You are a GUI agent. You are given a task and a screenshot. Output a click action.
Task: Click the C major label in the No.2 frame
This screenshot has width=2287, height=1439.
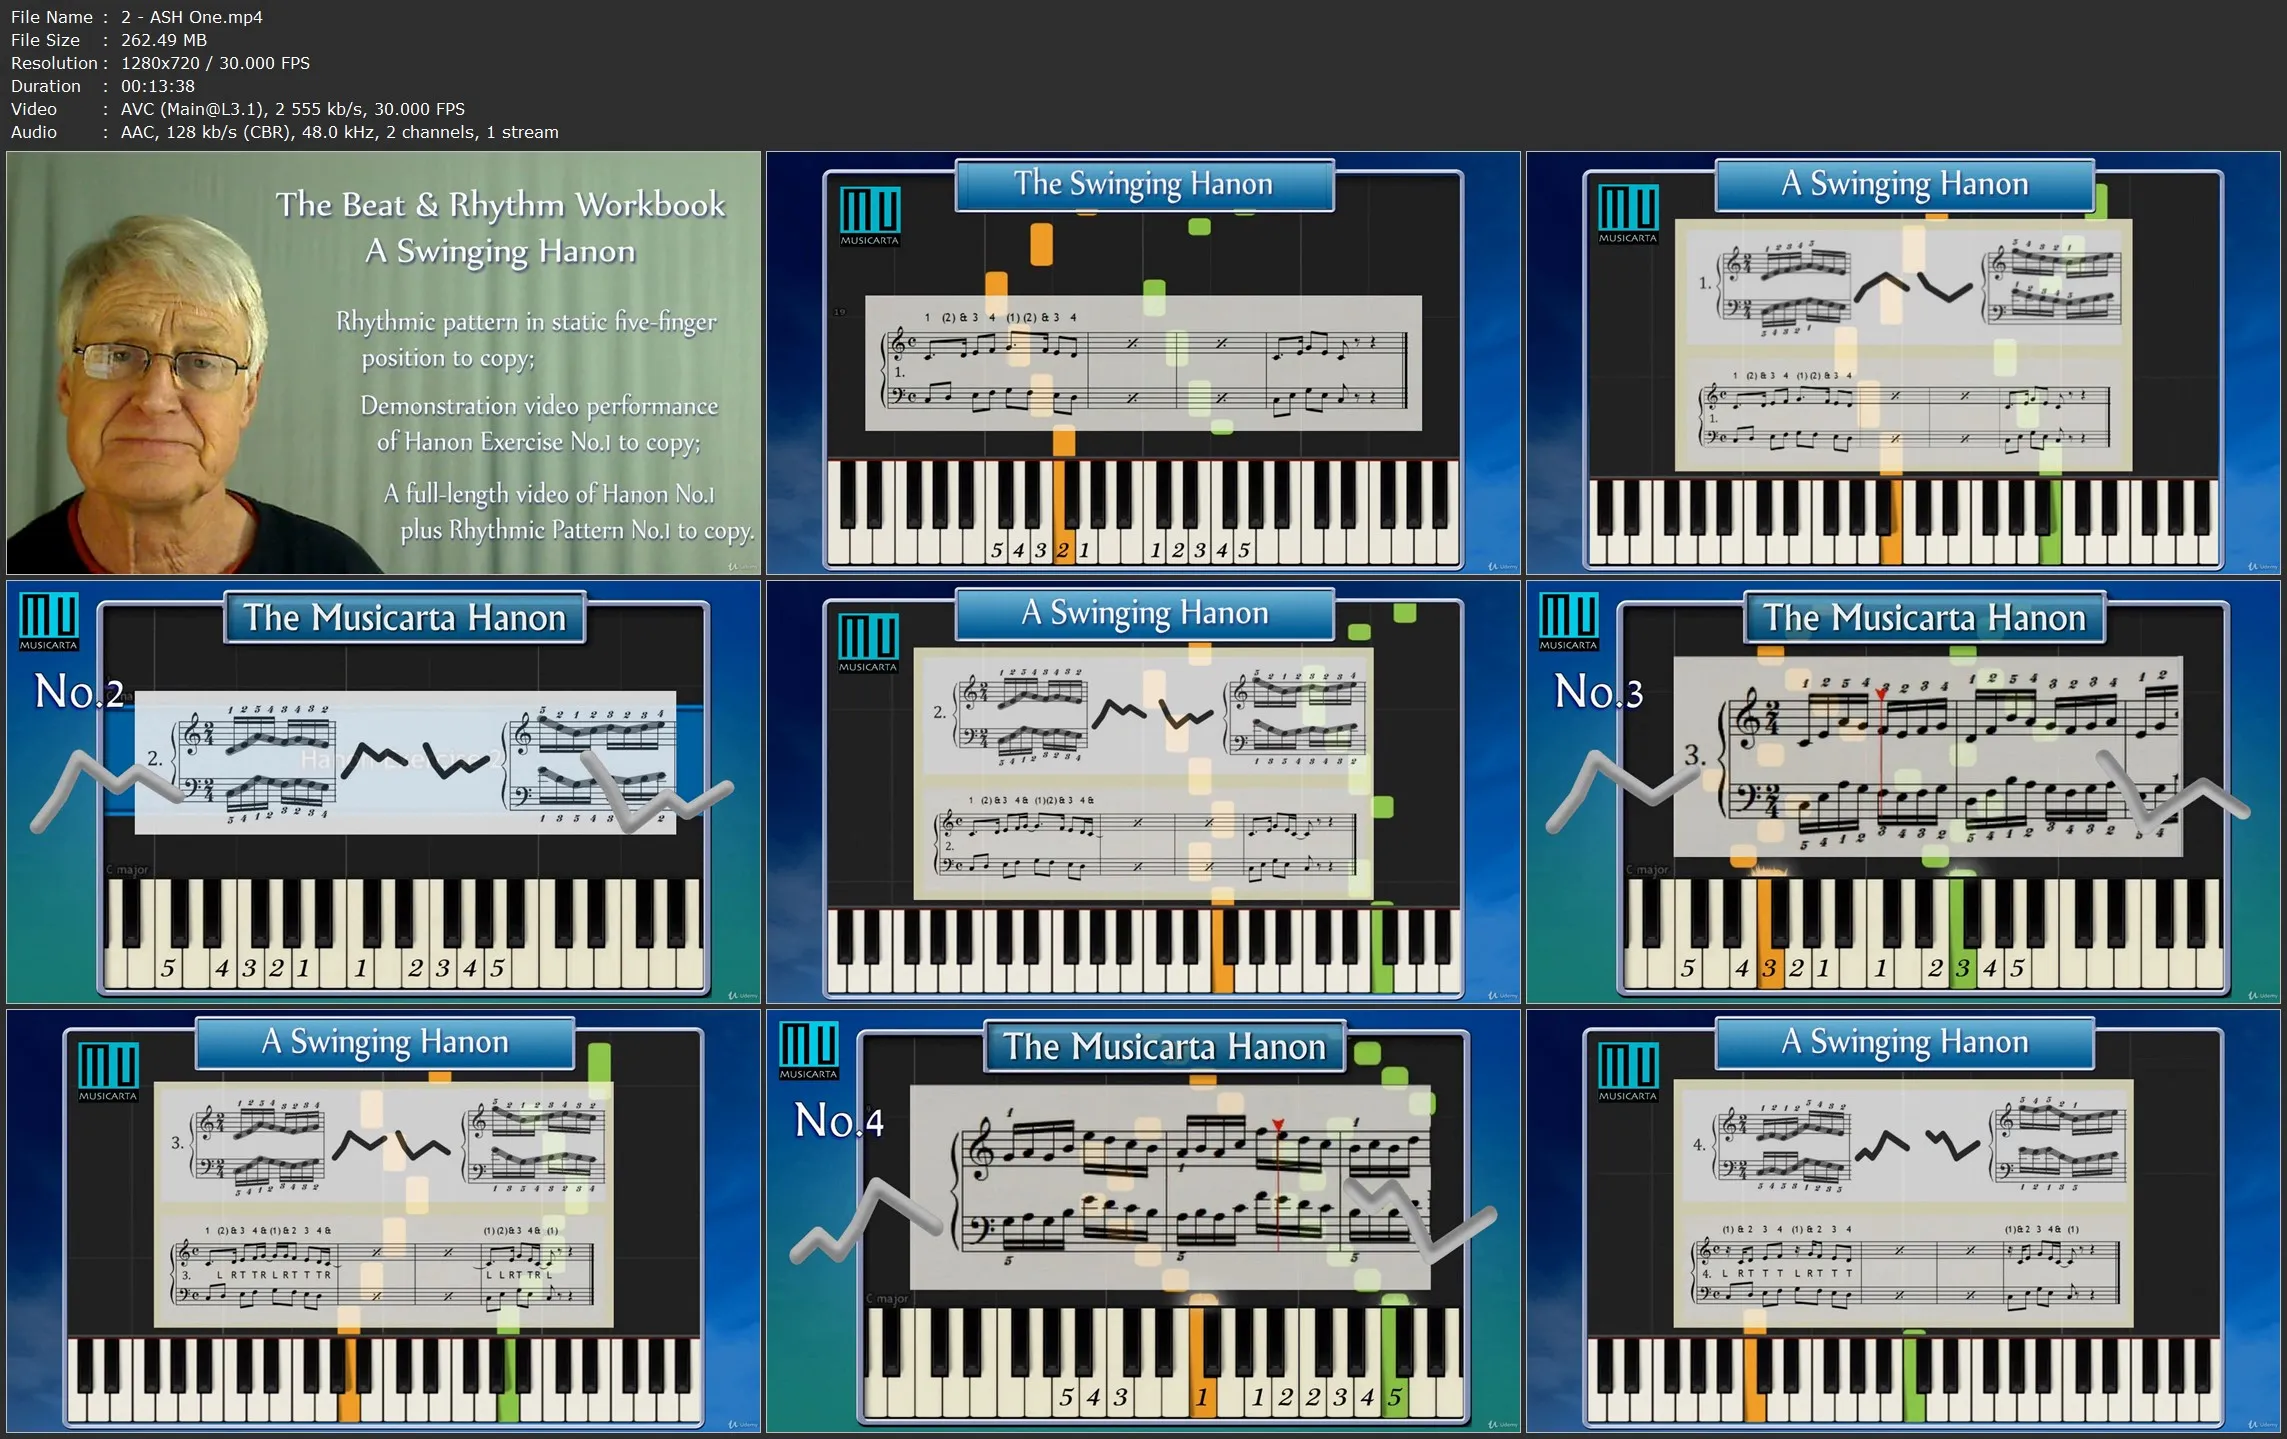point(127,869)
